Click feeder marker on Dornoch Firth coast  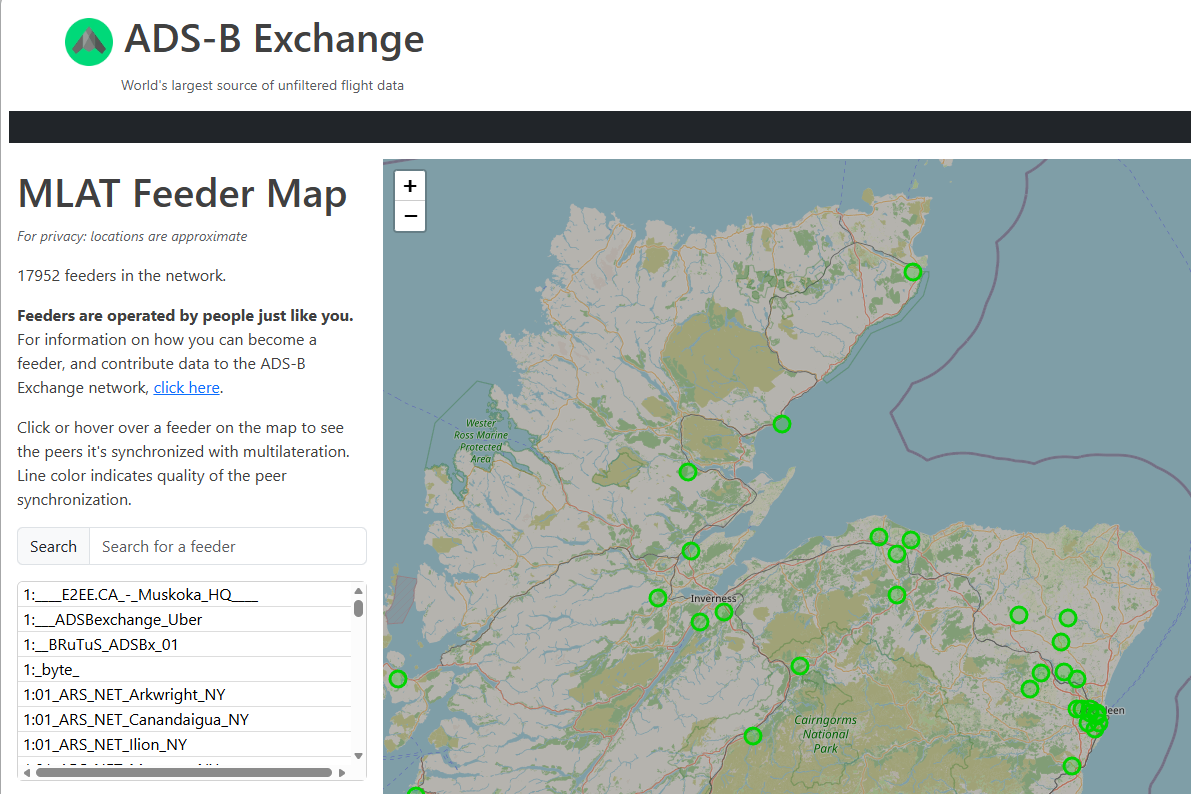coord(782,424)
